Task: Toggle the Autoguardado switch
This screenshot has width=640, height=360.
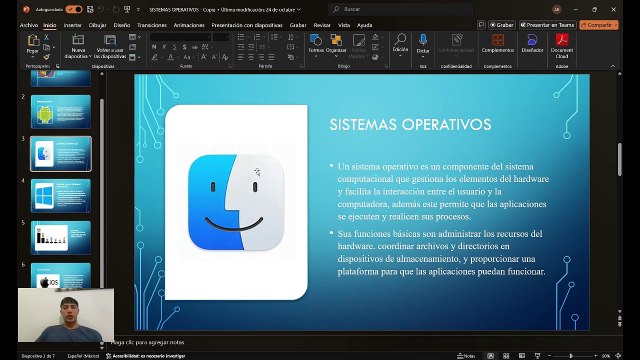Action: [x=74, y=9]
